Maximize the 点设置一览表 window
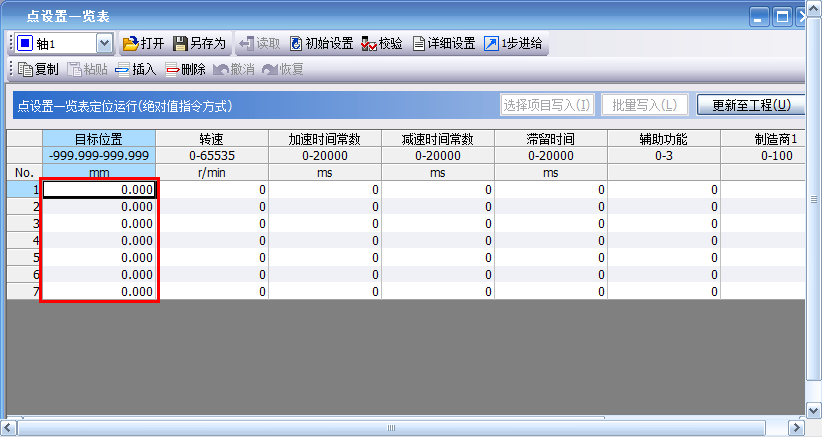This screenshot has width=822, height=438. click(x=783, y=16)
